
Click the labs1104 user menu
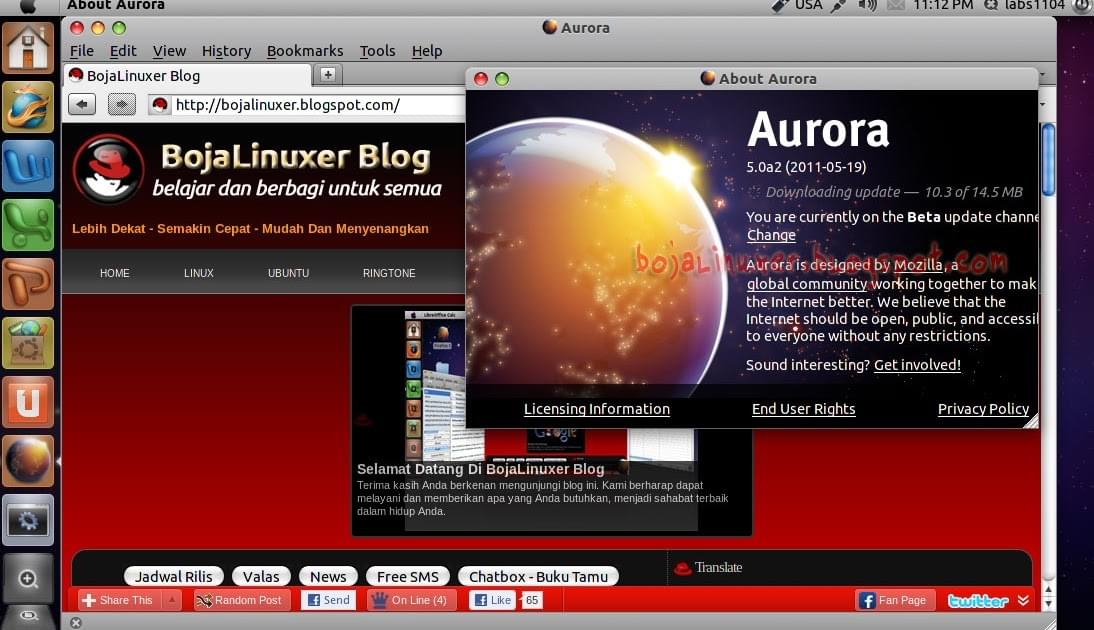pos(1034,5)
